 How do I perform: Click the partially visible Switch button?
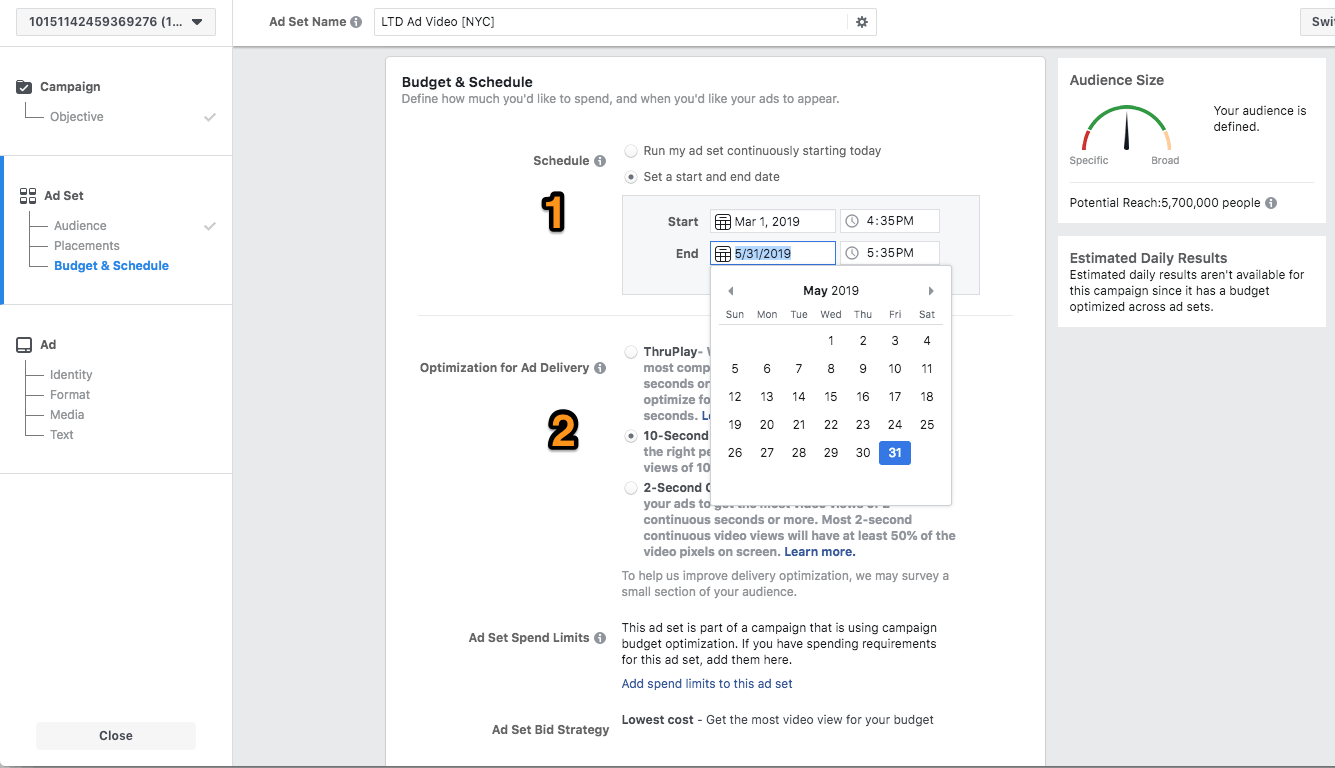point(1317,22)
